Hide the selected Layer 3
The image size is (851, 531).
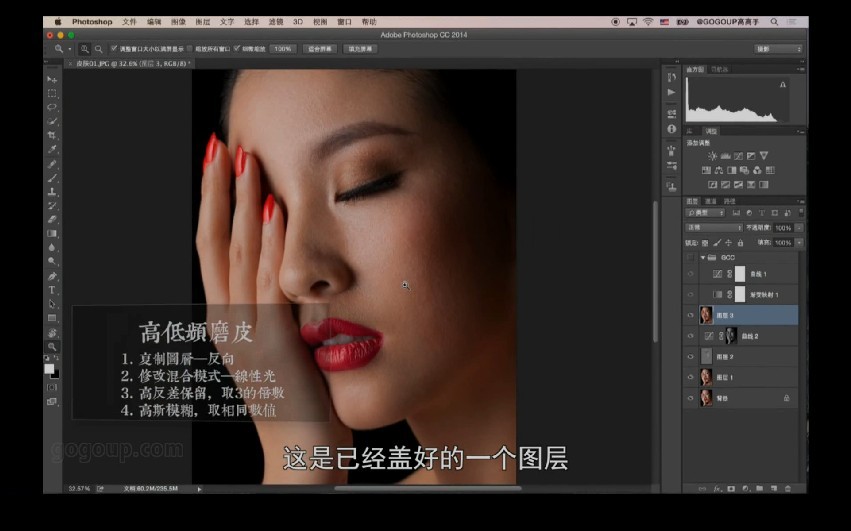pos(690,315)
